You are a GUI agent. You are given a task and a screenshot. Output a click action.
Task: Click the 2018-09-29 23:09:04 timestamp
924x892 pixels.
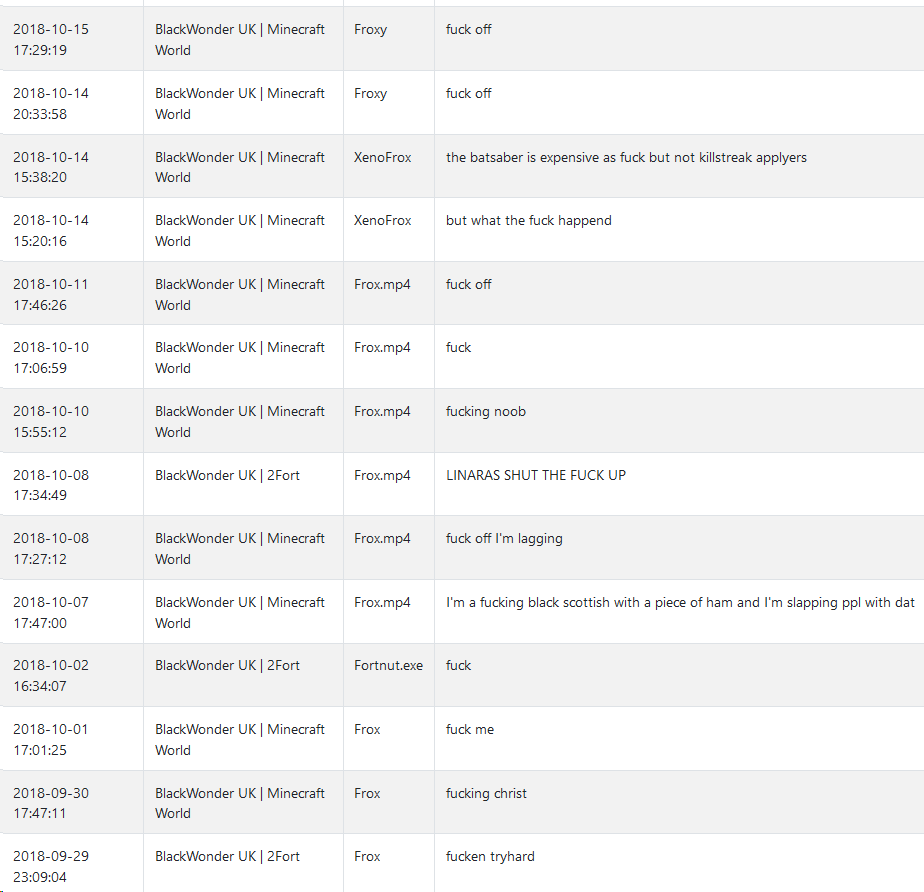[x=51, y=866]
